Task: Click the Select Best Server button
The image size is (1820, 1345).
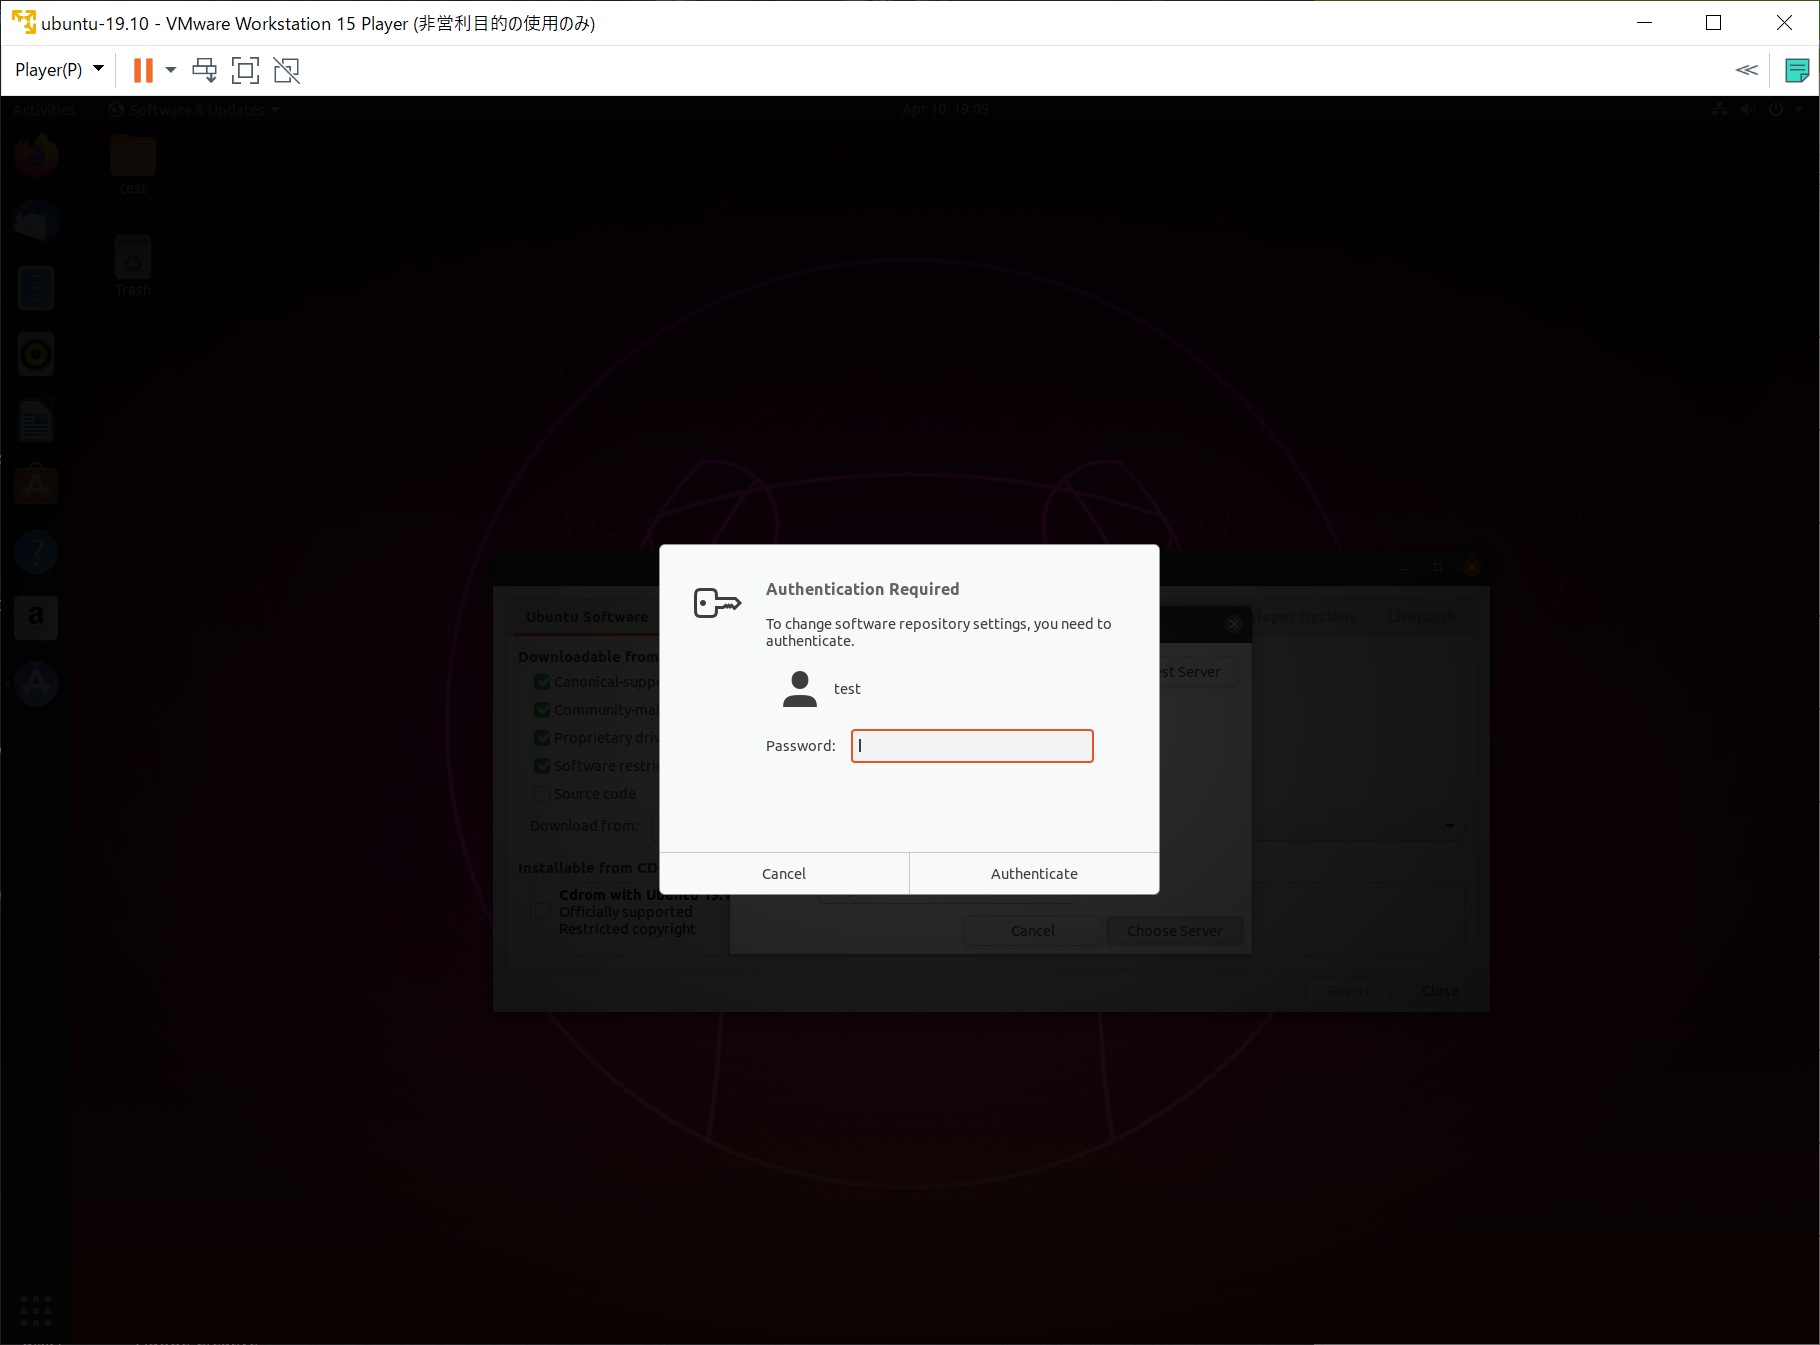Action: (x=1197, y=672)
